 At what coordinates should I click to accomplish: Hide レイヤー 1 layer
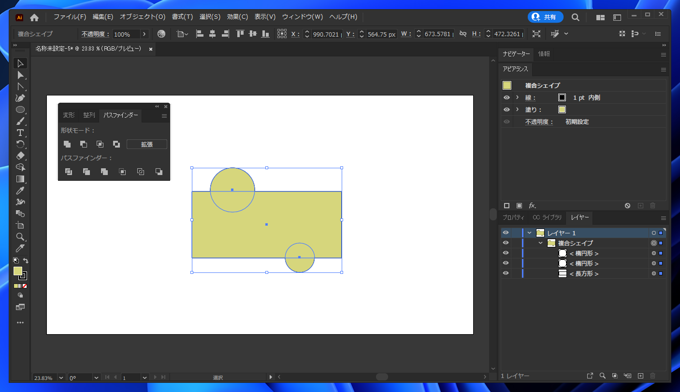(506, 233)
